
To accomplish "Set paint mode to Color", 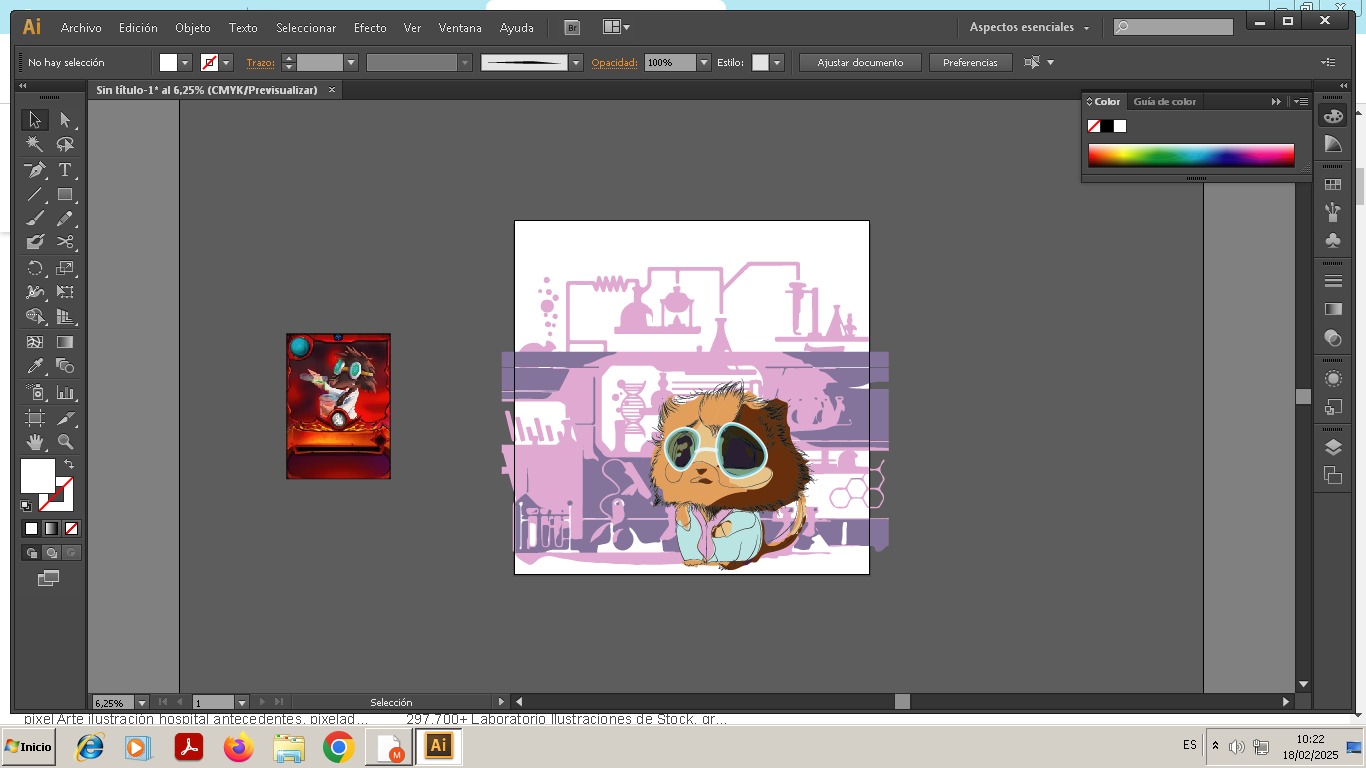I will pos(31,528).
